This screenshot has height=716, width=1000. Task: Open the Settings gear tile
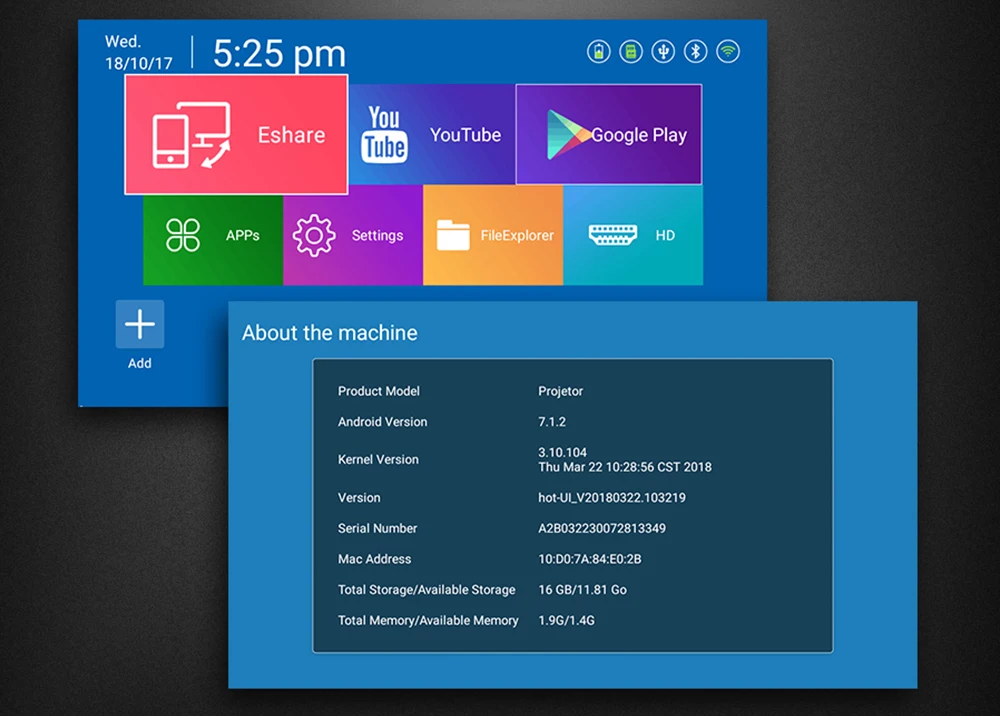[353, 235]
